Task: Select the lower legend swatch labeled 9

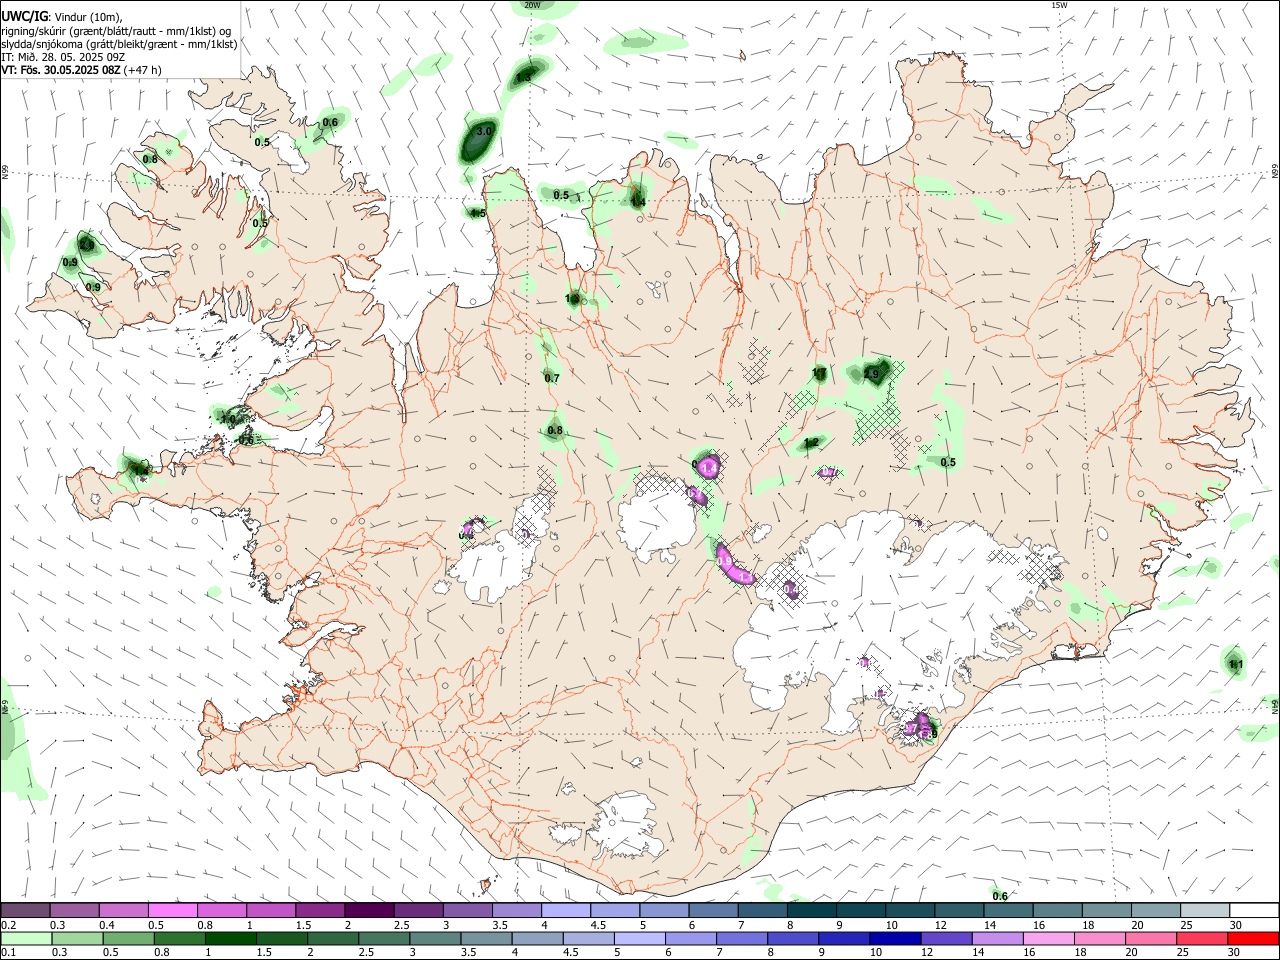Action: [x=844, y=938]
